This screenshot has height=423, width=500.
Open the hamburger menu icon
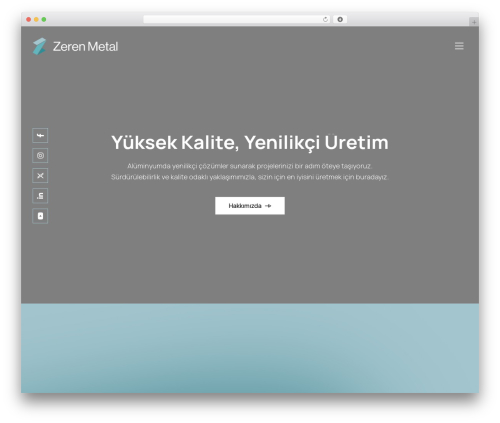459,46
